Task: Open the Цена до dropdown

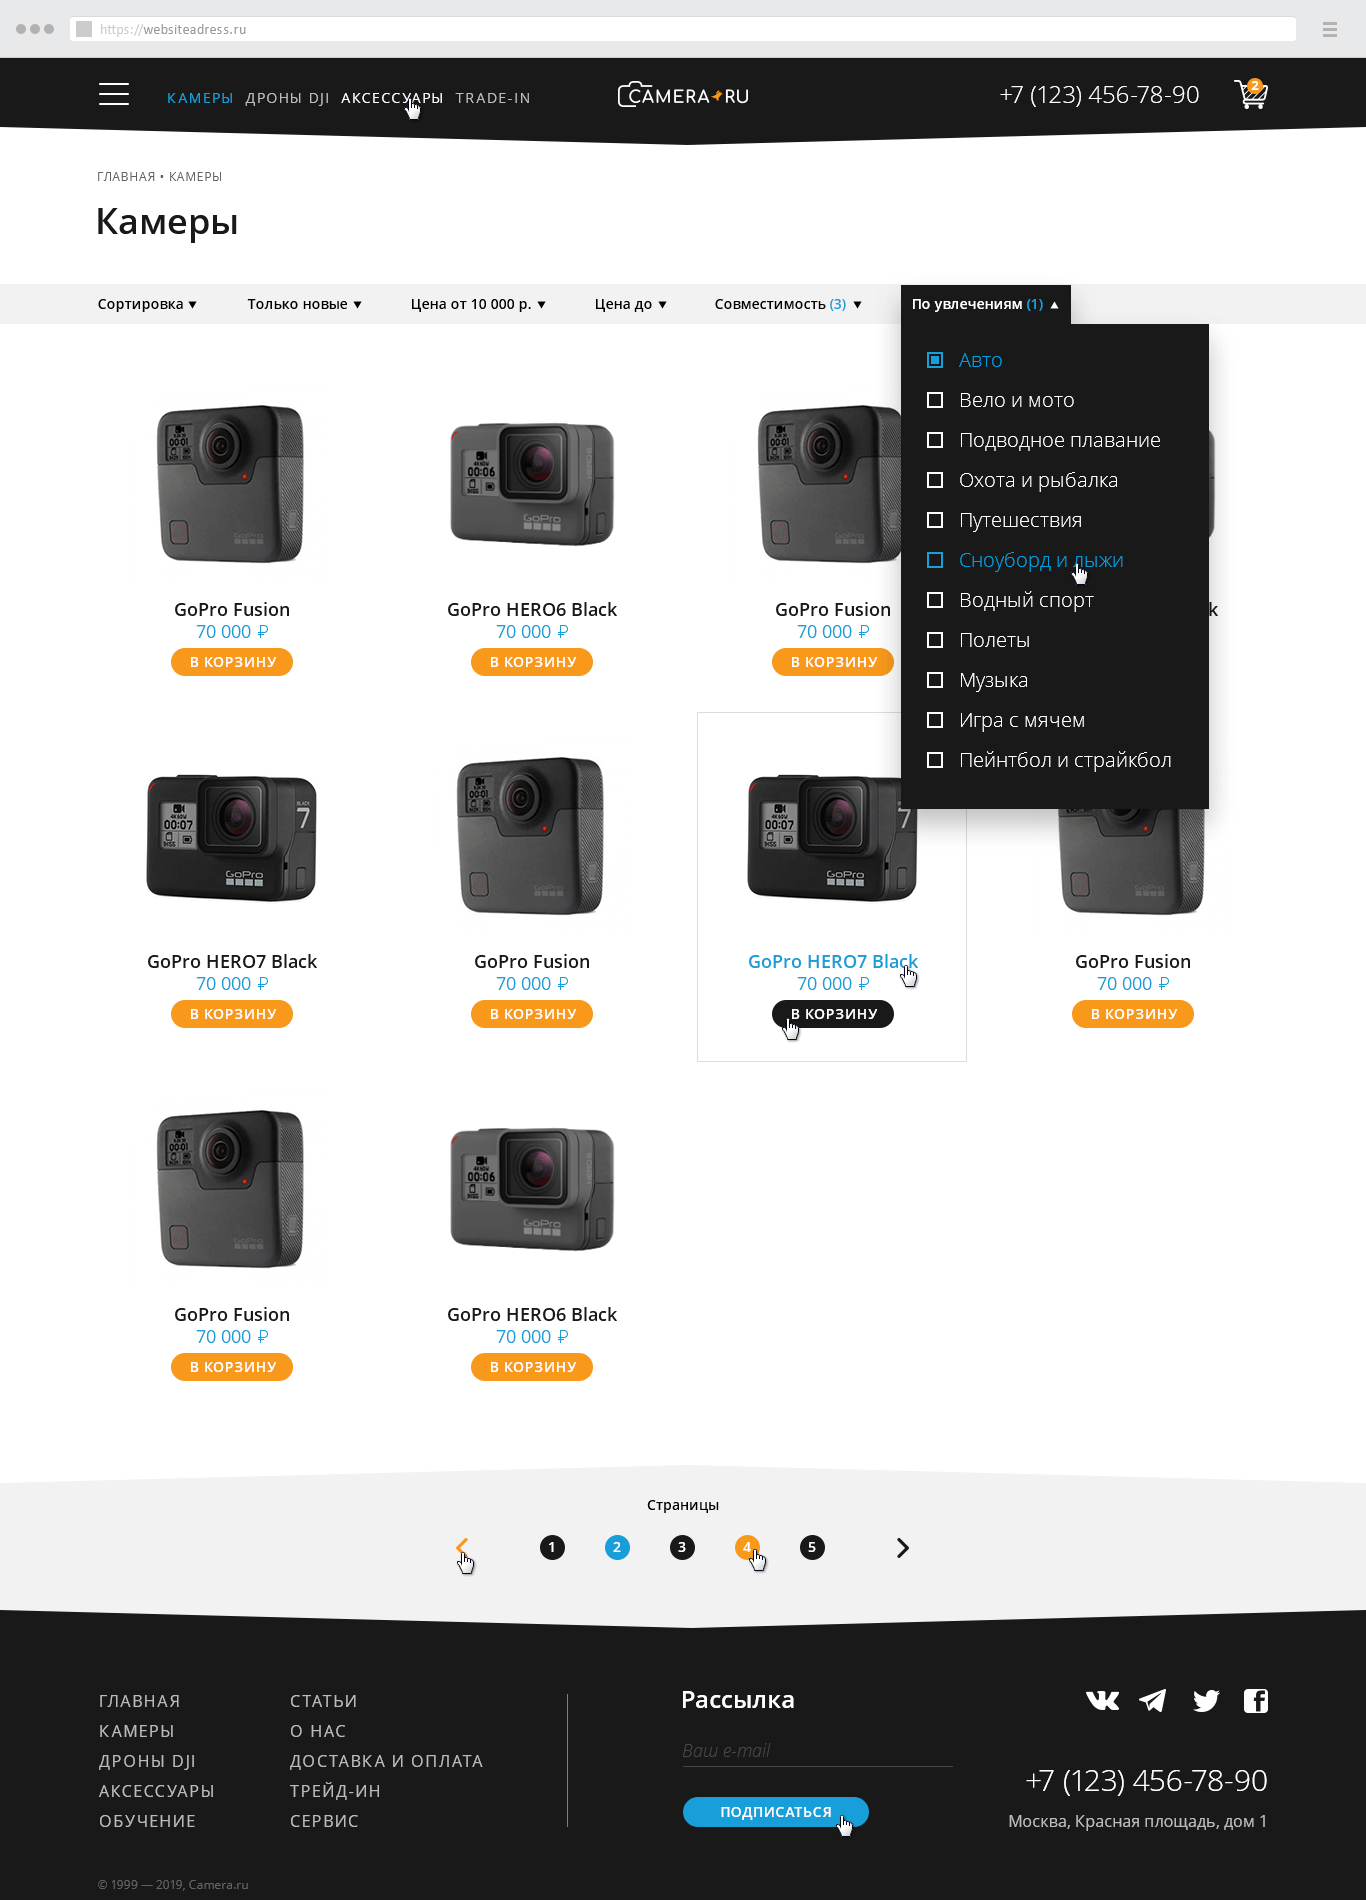Action: pyautogui.click(x=631, y=304)
